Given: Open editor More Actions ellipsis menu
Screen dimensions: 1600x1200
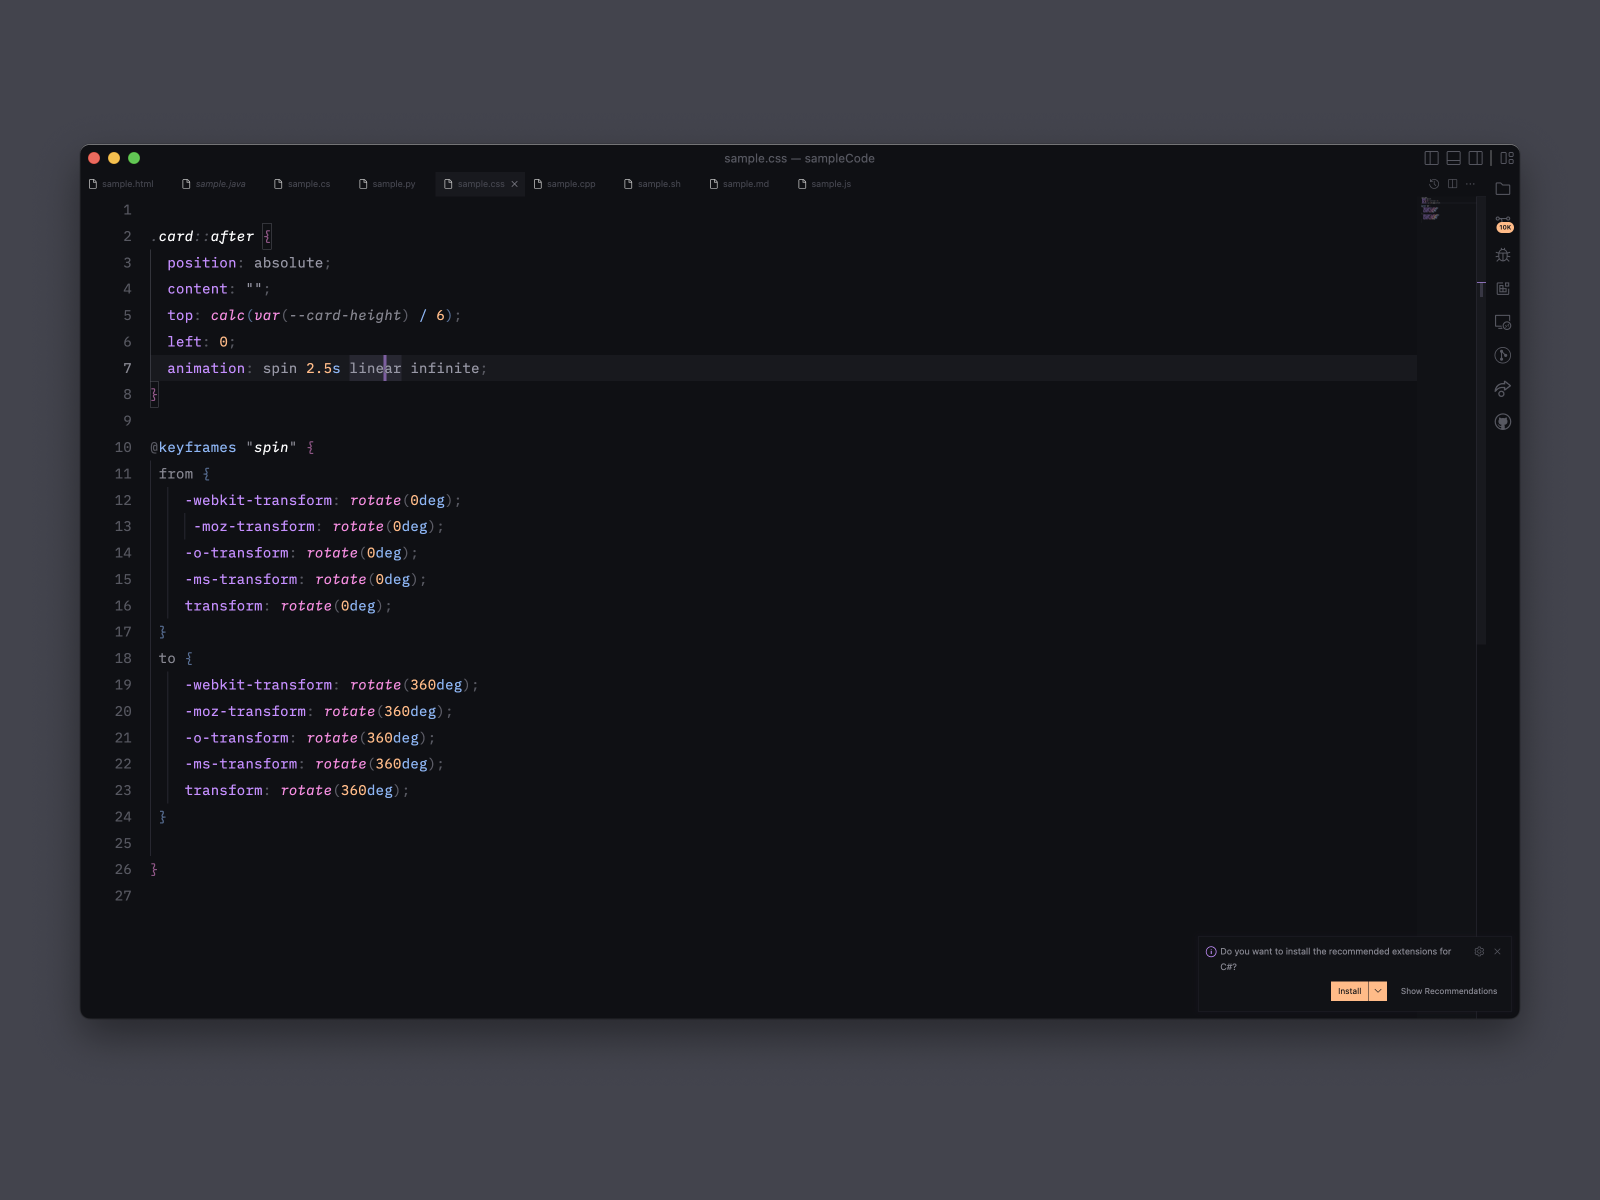Looking at the screenshot, I should (1470, 184).
